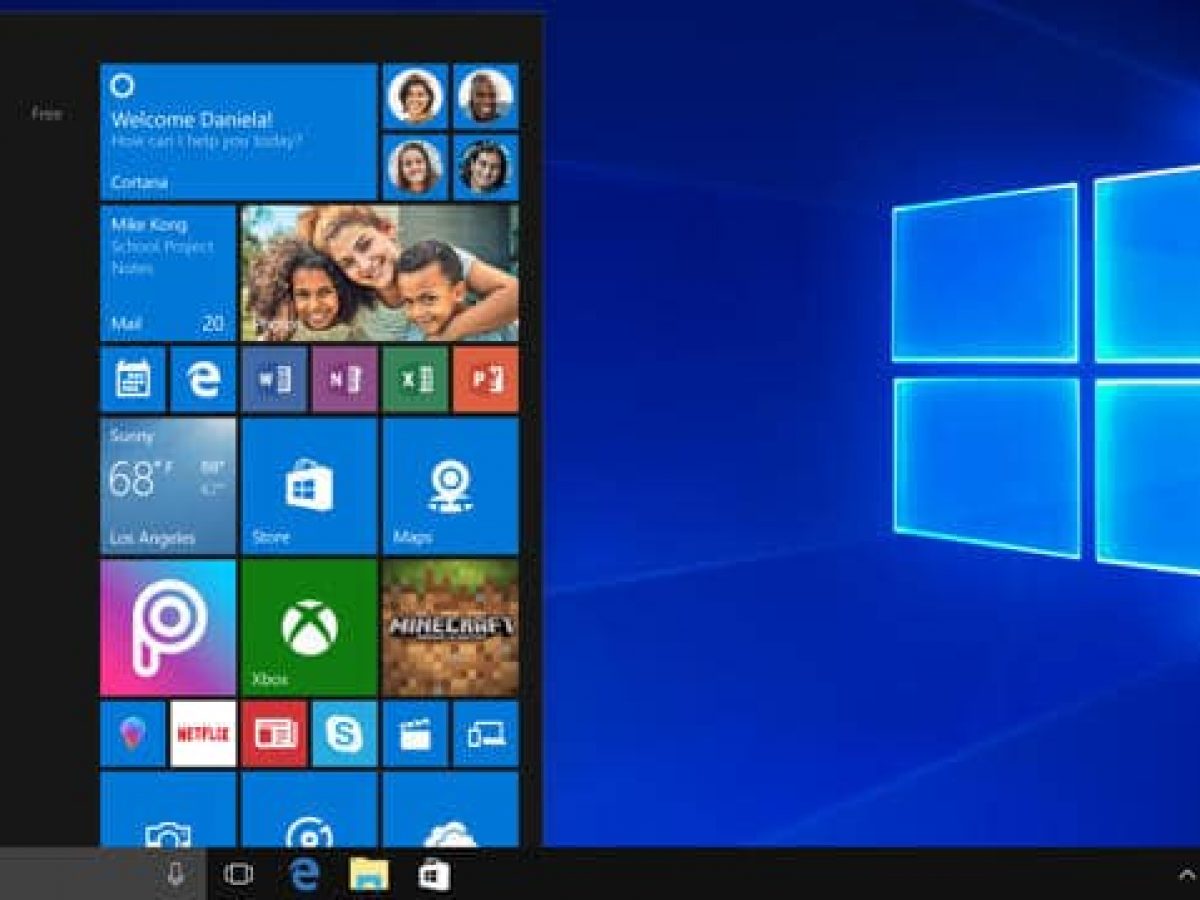Open the Maps tile
This screenshot has height=900, width=1200.
point(451,486)
